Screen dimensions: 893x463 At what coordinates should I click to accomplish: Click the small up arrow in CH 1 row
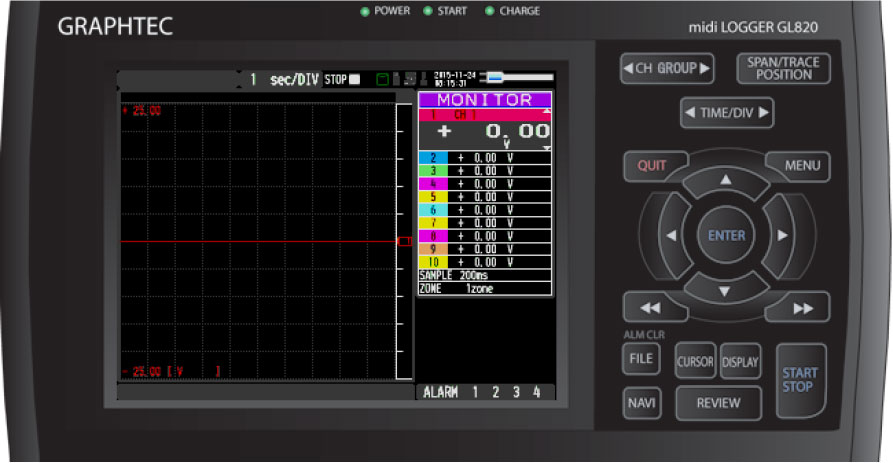pos(547,112)
